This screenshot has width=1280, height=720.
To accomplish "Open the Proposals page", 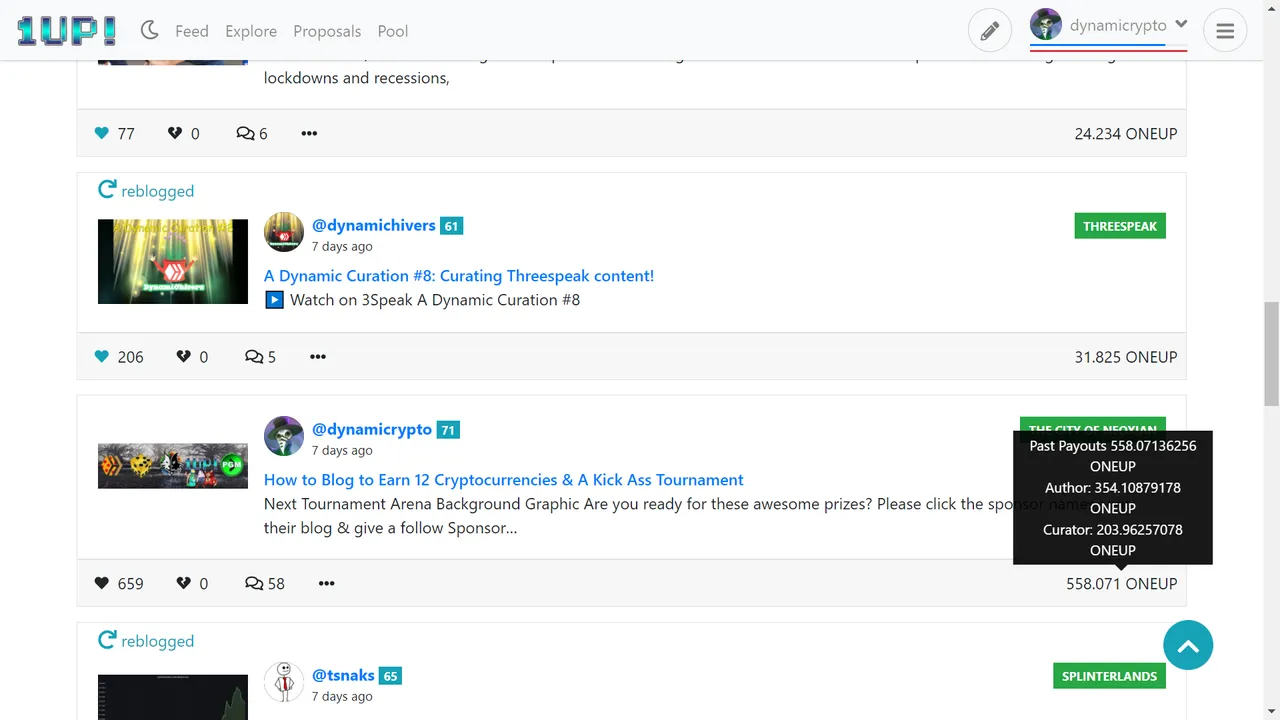I will pyautogui.click(x=327, y=31).
